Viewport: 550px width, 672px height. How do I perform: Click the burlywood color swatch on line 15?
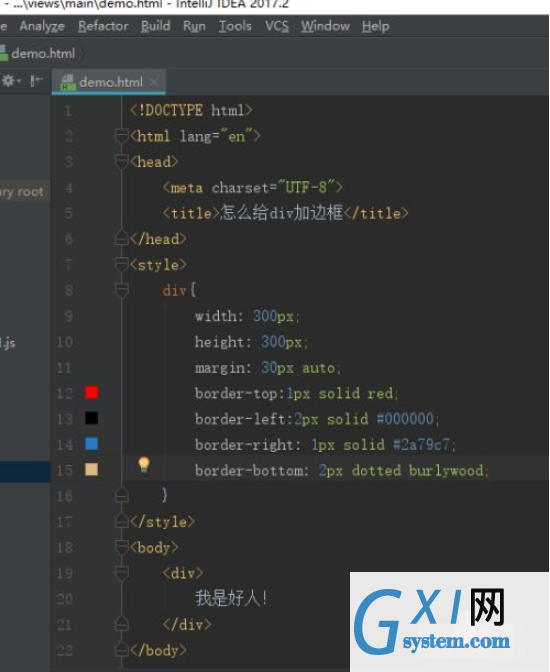click(x=91, y=469)
